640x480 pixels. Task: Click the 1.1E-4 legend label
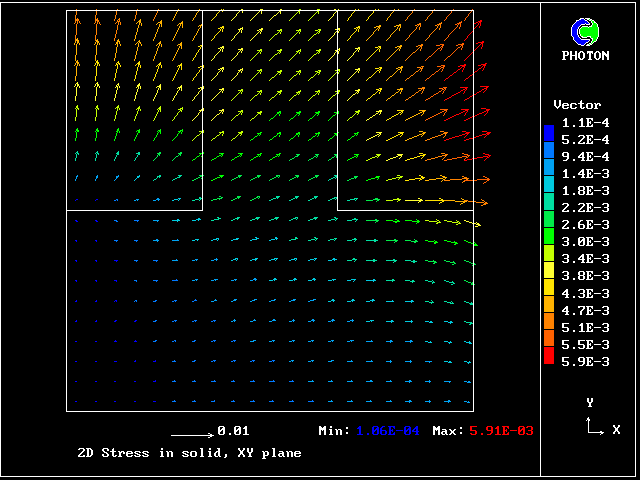coord(585,122)
